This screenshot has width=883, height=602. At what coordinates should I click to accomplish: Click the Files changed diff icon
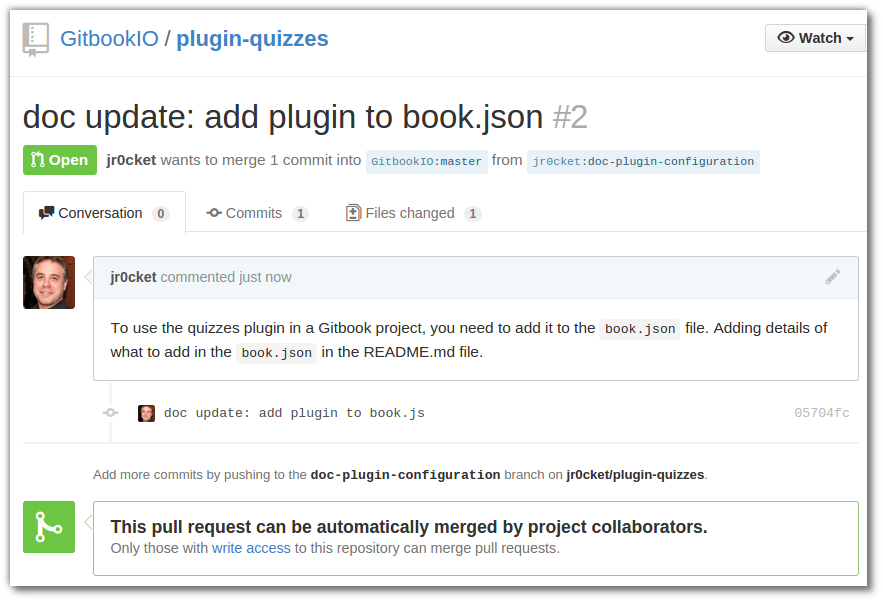point(353,213)
